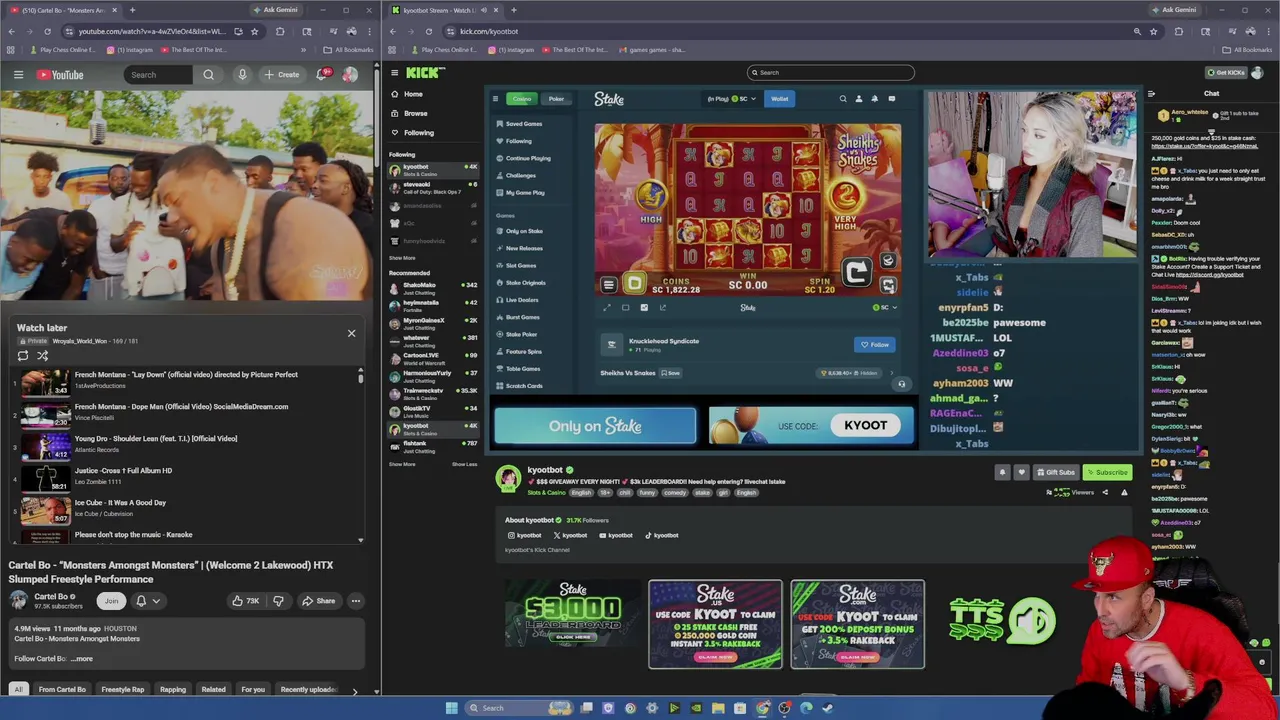Screen dimensions: 1280x720
Task: Click Subscribe on kyootbot channel
Action: [x=1106, y=473]
